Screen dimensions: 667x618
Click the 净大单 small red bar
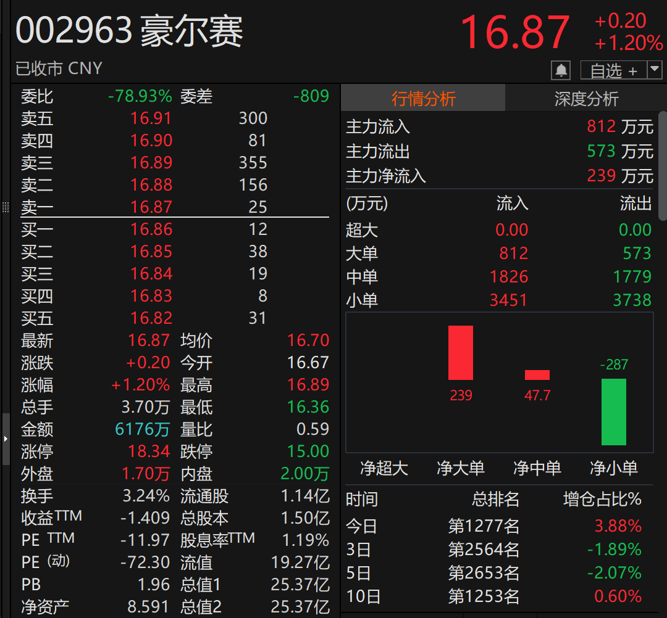pyautogui.click(x=537, y=375)
